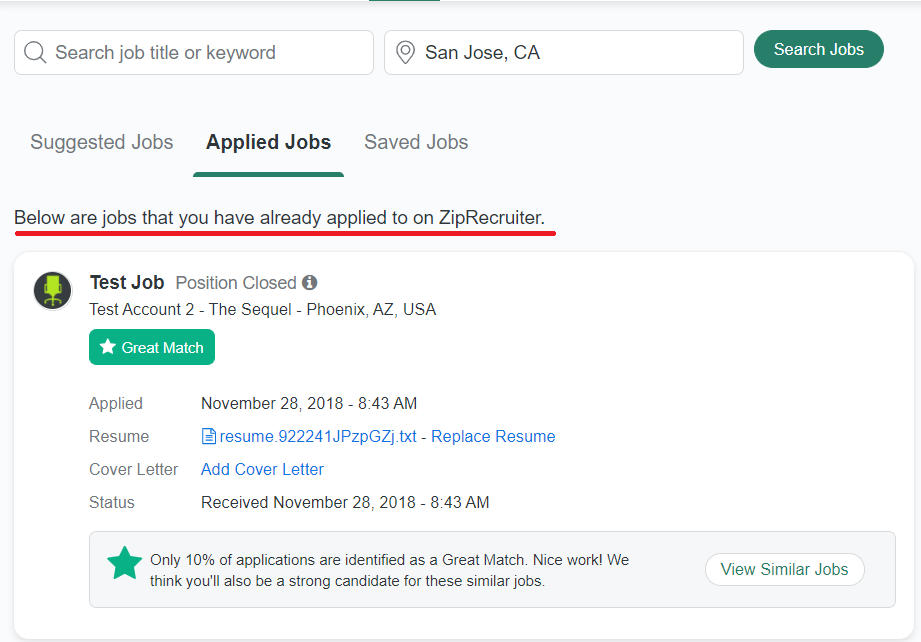This screenshot has width=921, height=642.
Task: Open the Test Job listing title
Action: point(127,283)
